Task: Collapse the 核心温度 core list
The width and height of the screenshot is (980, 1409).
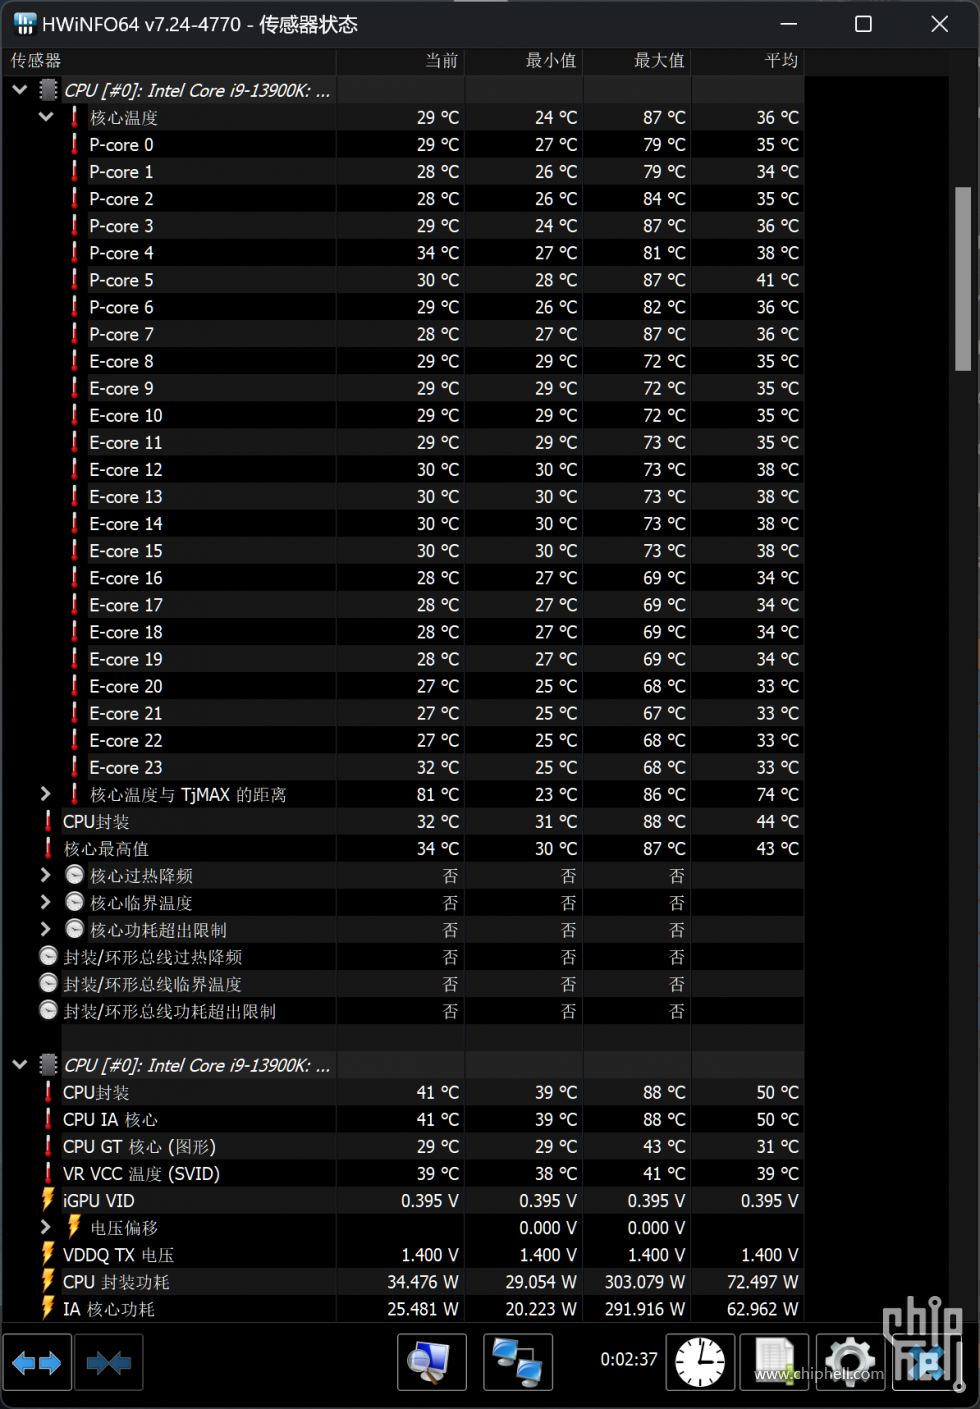Action: (x=46, y=117)
